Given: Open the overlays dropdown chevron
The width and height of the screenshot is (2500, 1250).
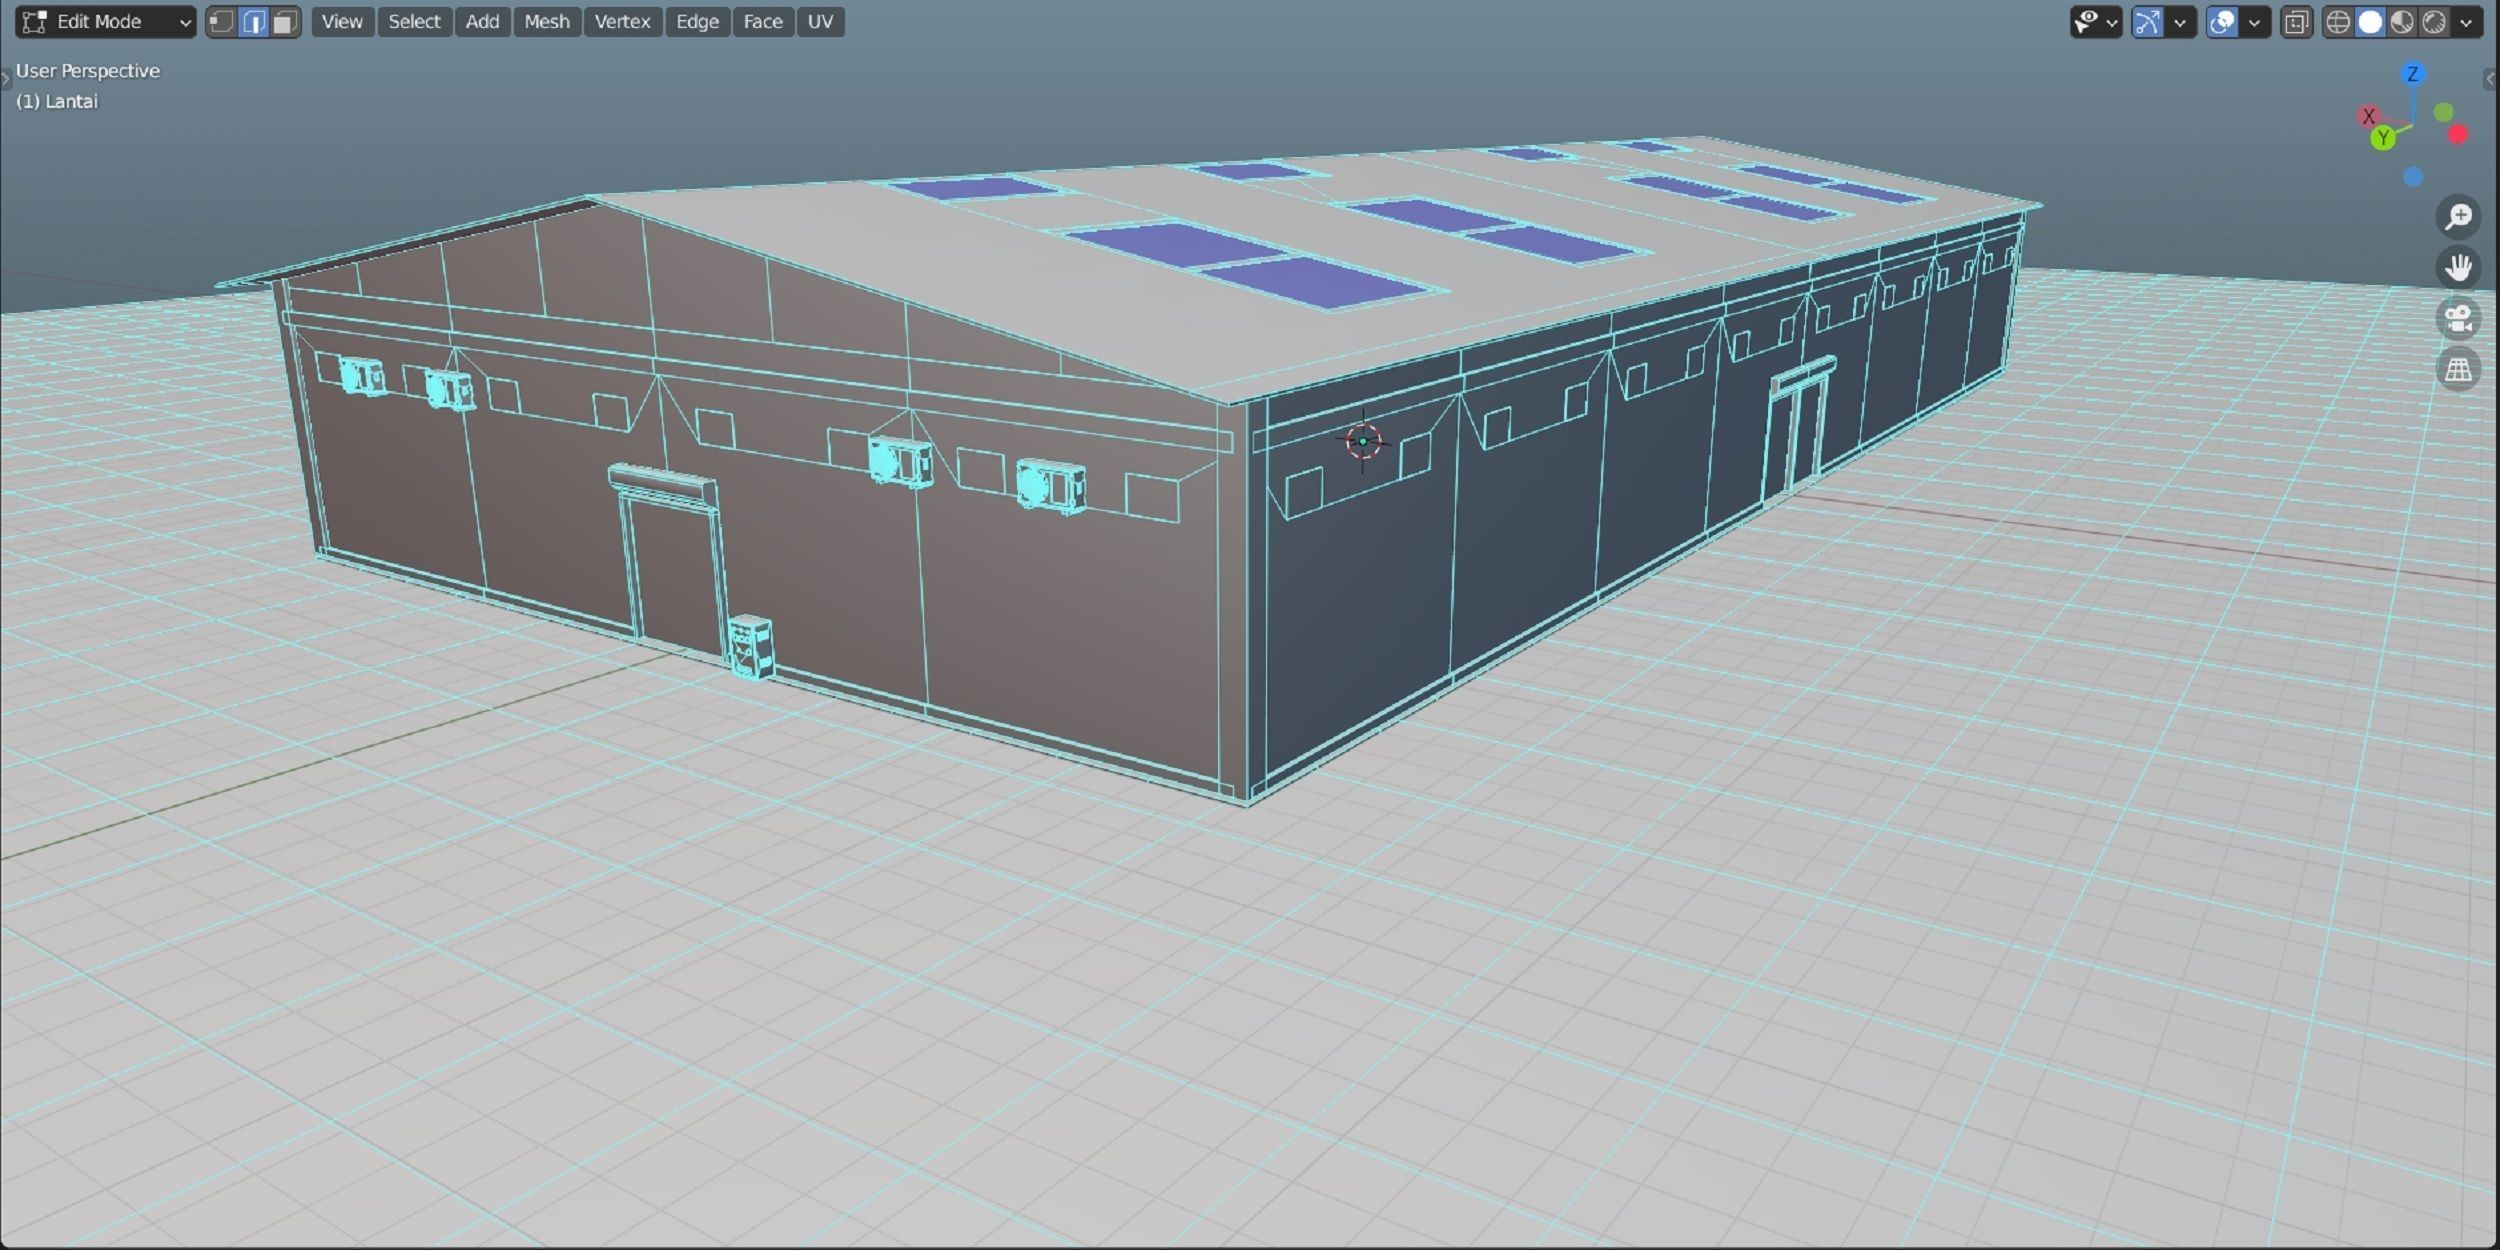Looking at the screenshot, I should [x=2254, y=21].
